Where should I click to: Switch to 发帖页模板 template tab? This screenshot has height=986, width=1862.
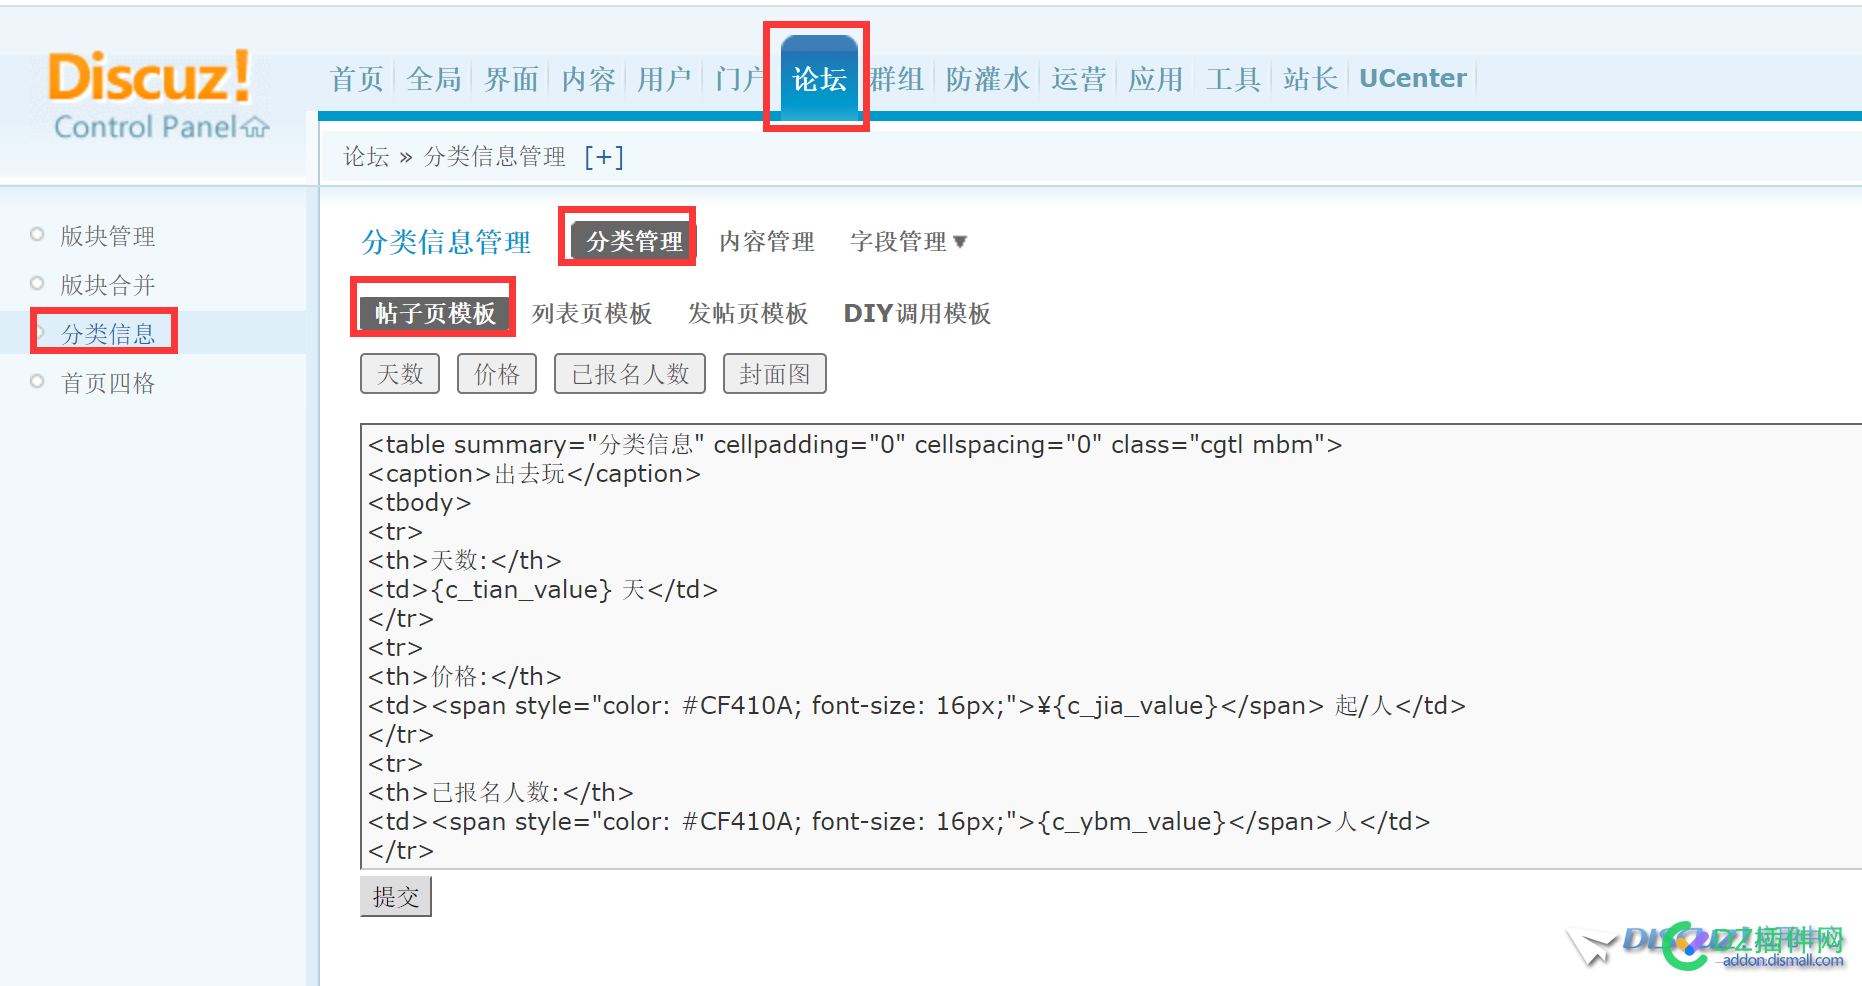(x=748, y=313)
